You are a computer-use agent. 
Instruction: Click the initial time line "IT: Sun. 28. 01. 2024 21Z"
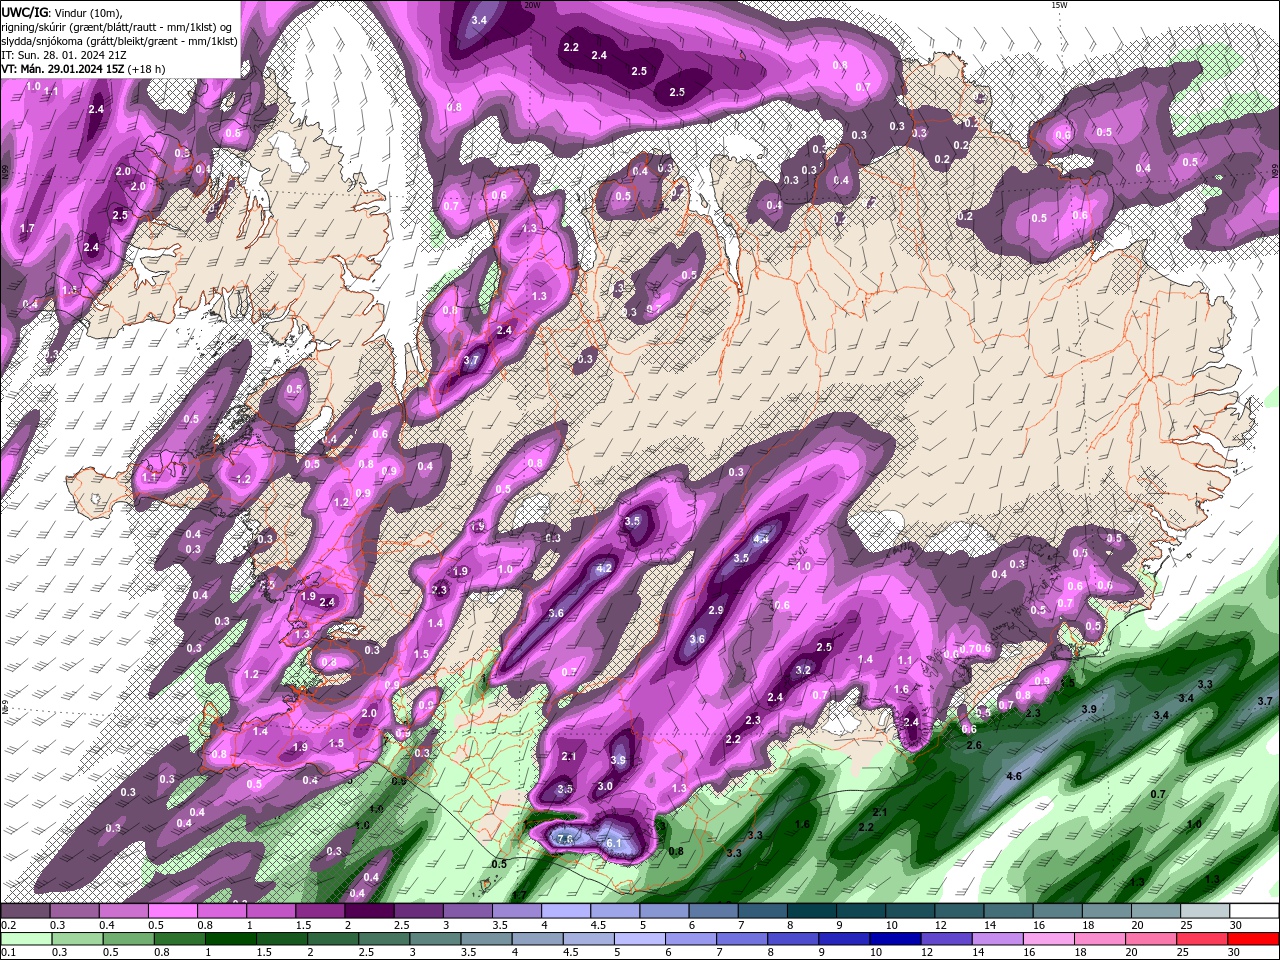point(62,55)
